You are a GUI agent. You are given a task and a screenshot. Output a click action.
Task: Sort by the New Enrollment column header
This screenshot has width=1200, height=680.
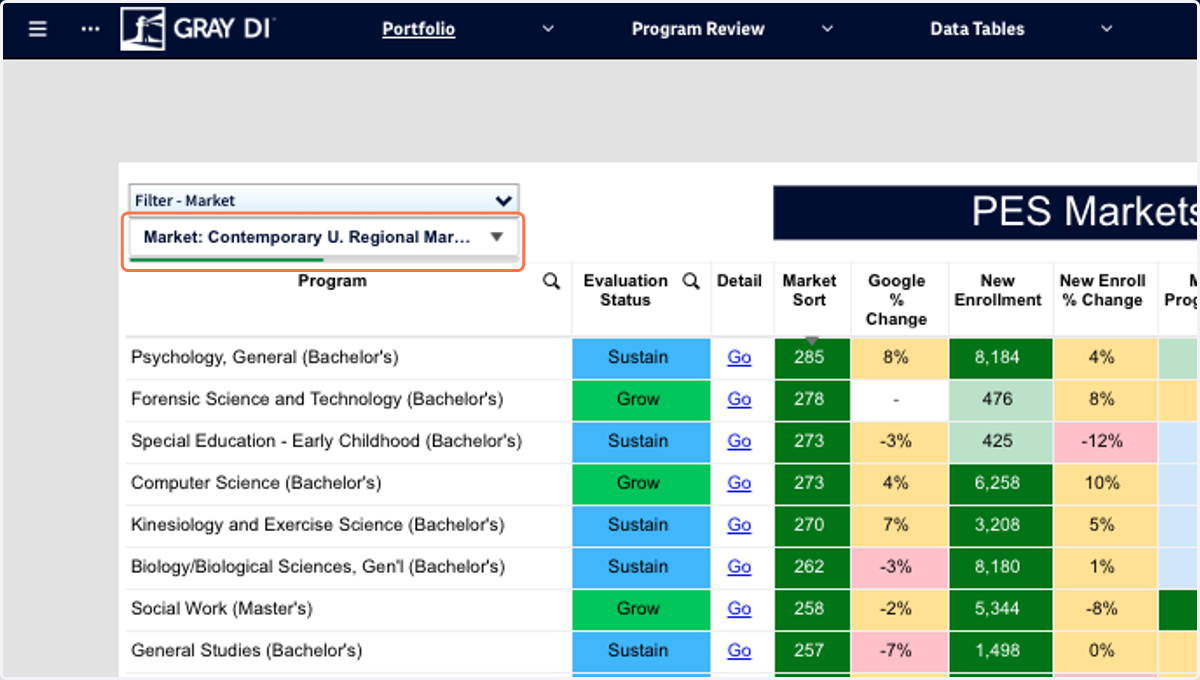click(x=998, y=290)
